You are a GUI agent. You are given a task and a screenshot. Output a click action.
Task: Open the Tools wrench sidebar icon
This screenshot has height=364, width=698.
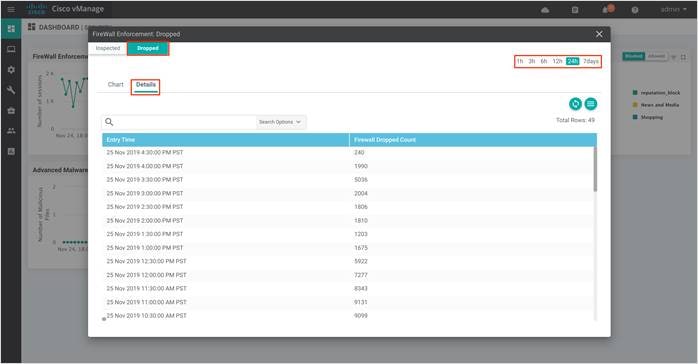pyautogui.click(x=11, y=90)
